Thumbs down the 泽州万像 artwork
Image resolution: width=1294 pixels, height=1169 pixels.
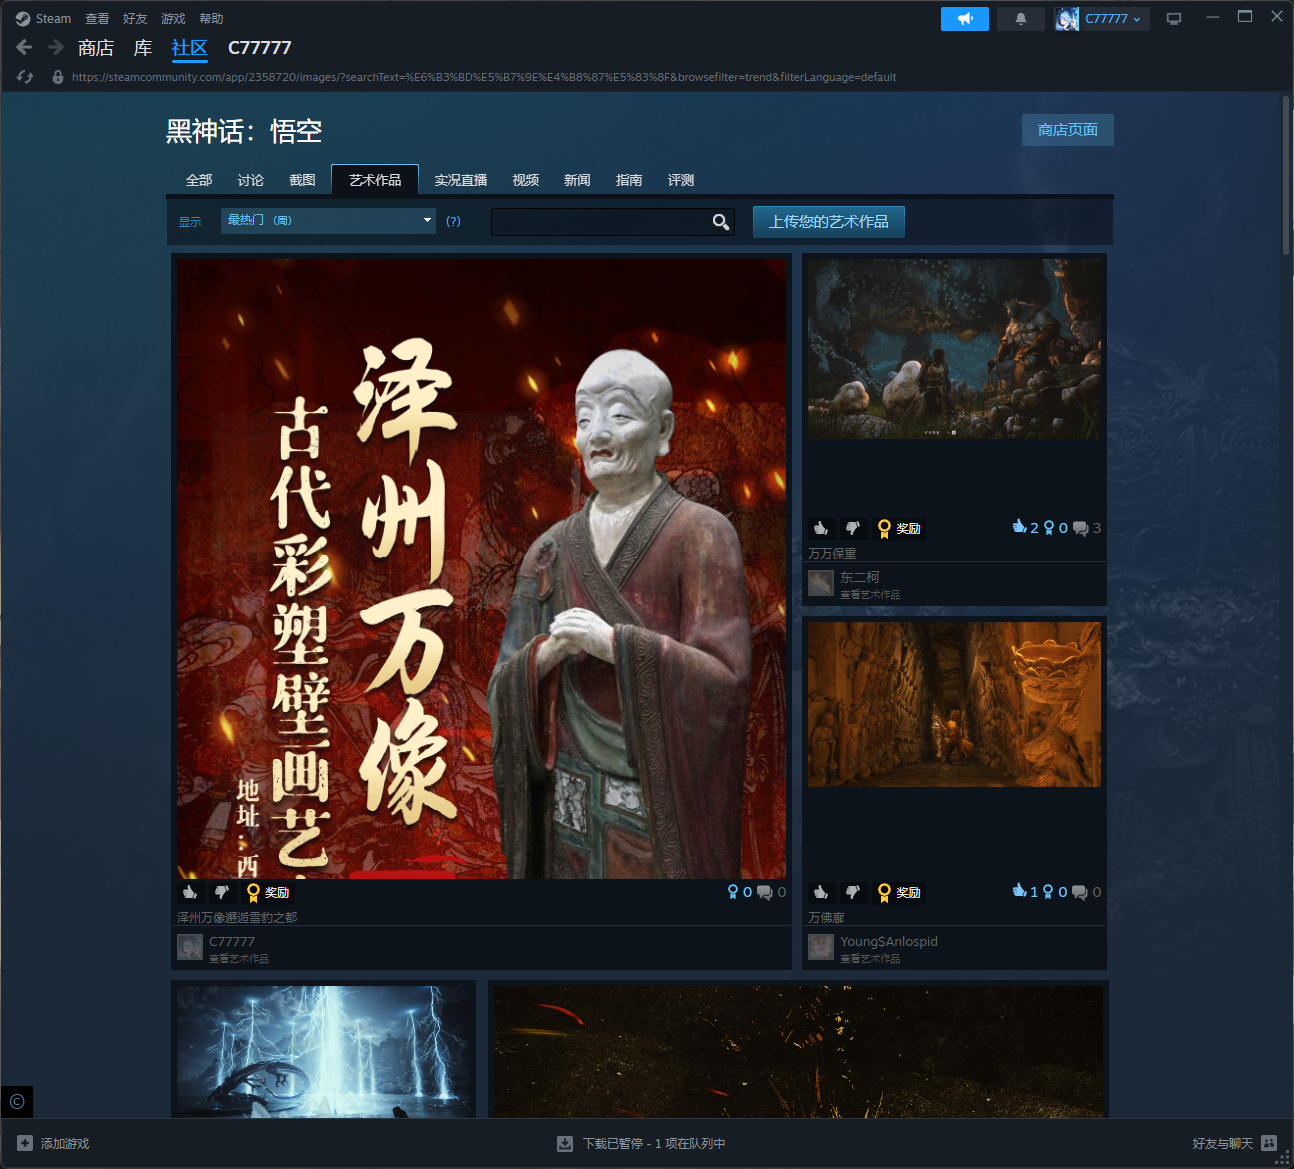[222, 892]
